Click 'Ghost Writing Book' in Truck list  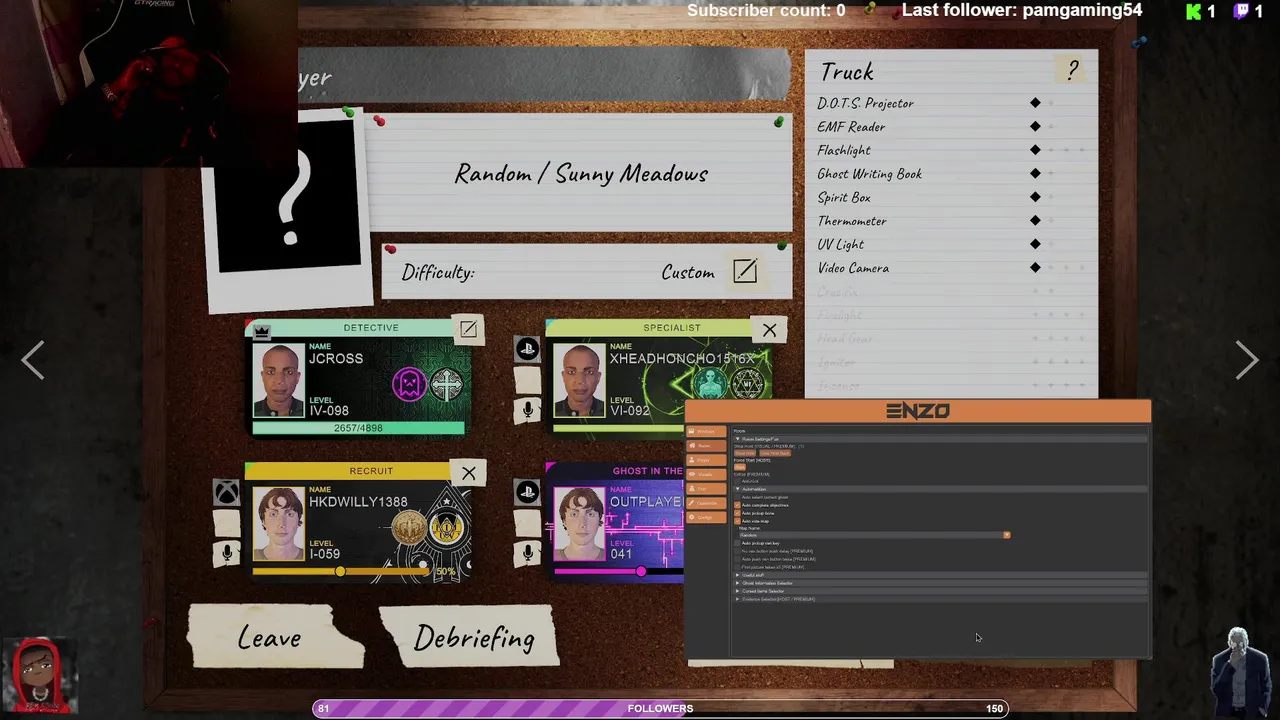pos(870,174)
